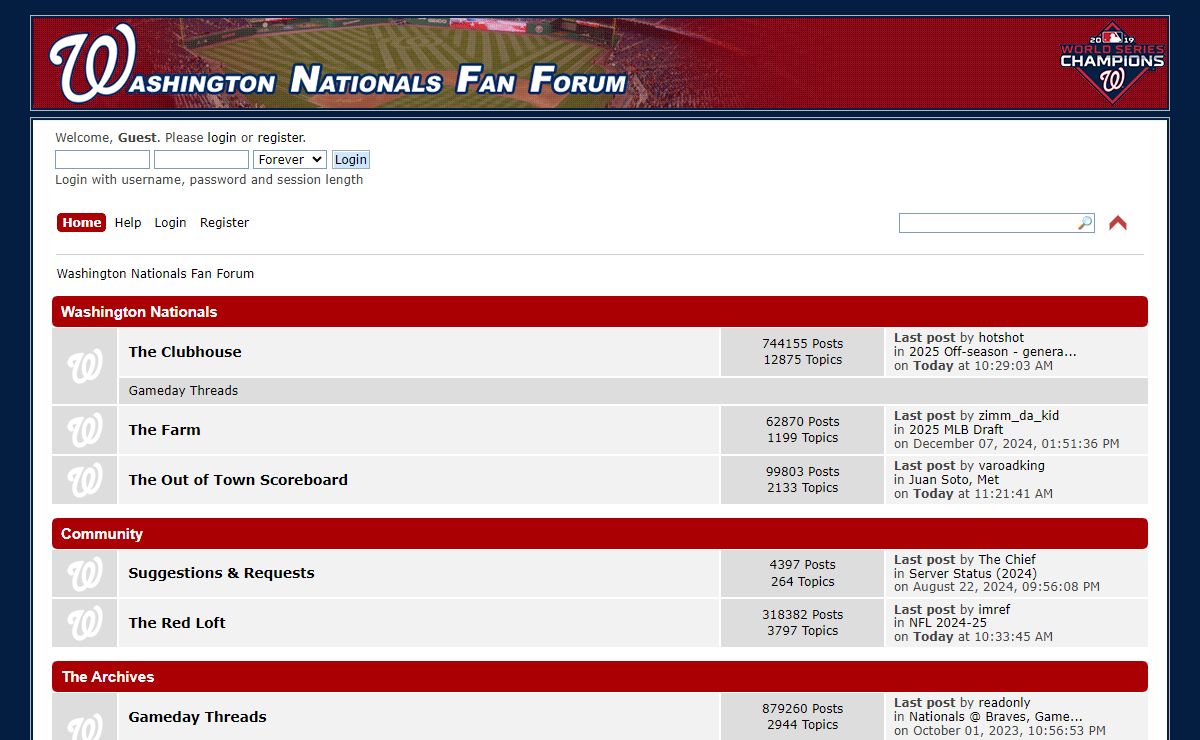Click 'December 07, 2024, 01:51:36 PM' date
The height and width of the screenshot is (740, 1200).
[x=1016, y=444]
